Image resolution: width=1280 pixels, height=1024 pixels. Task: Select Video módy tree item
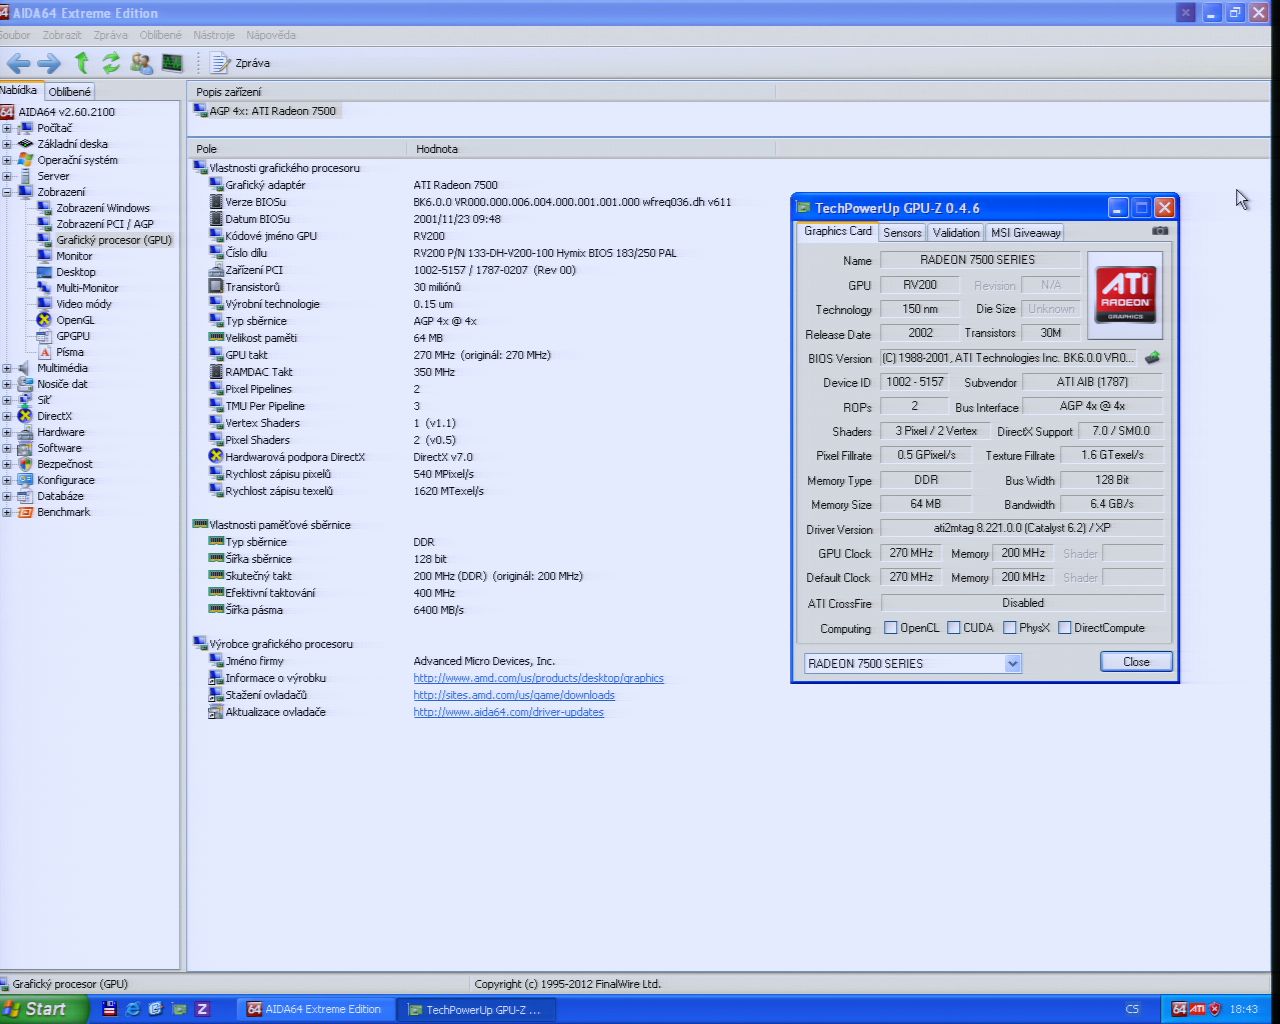84,304
